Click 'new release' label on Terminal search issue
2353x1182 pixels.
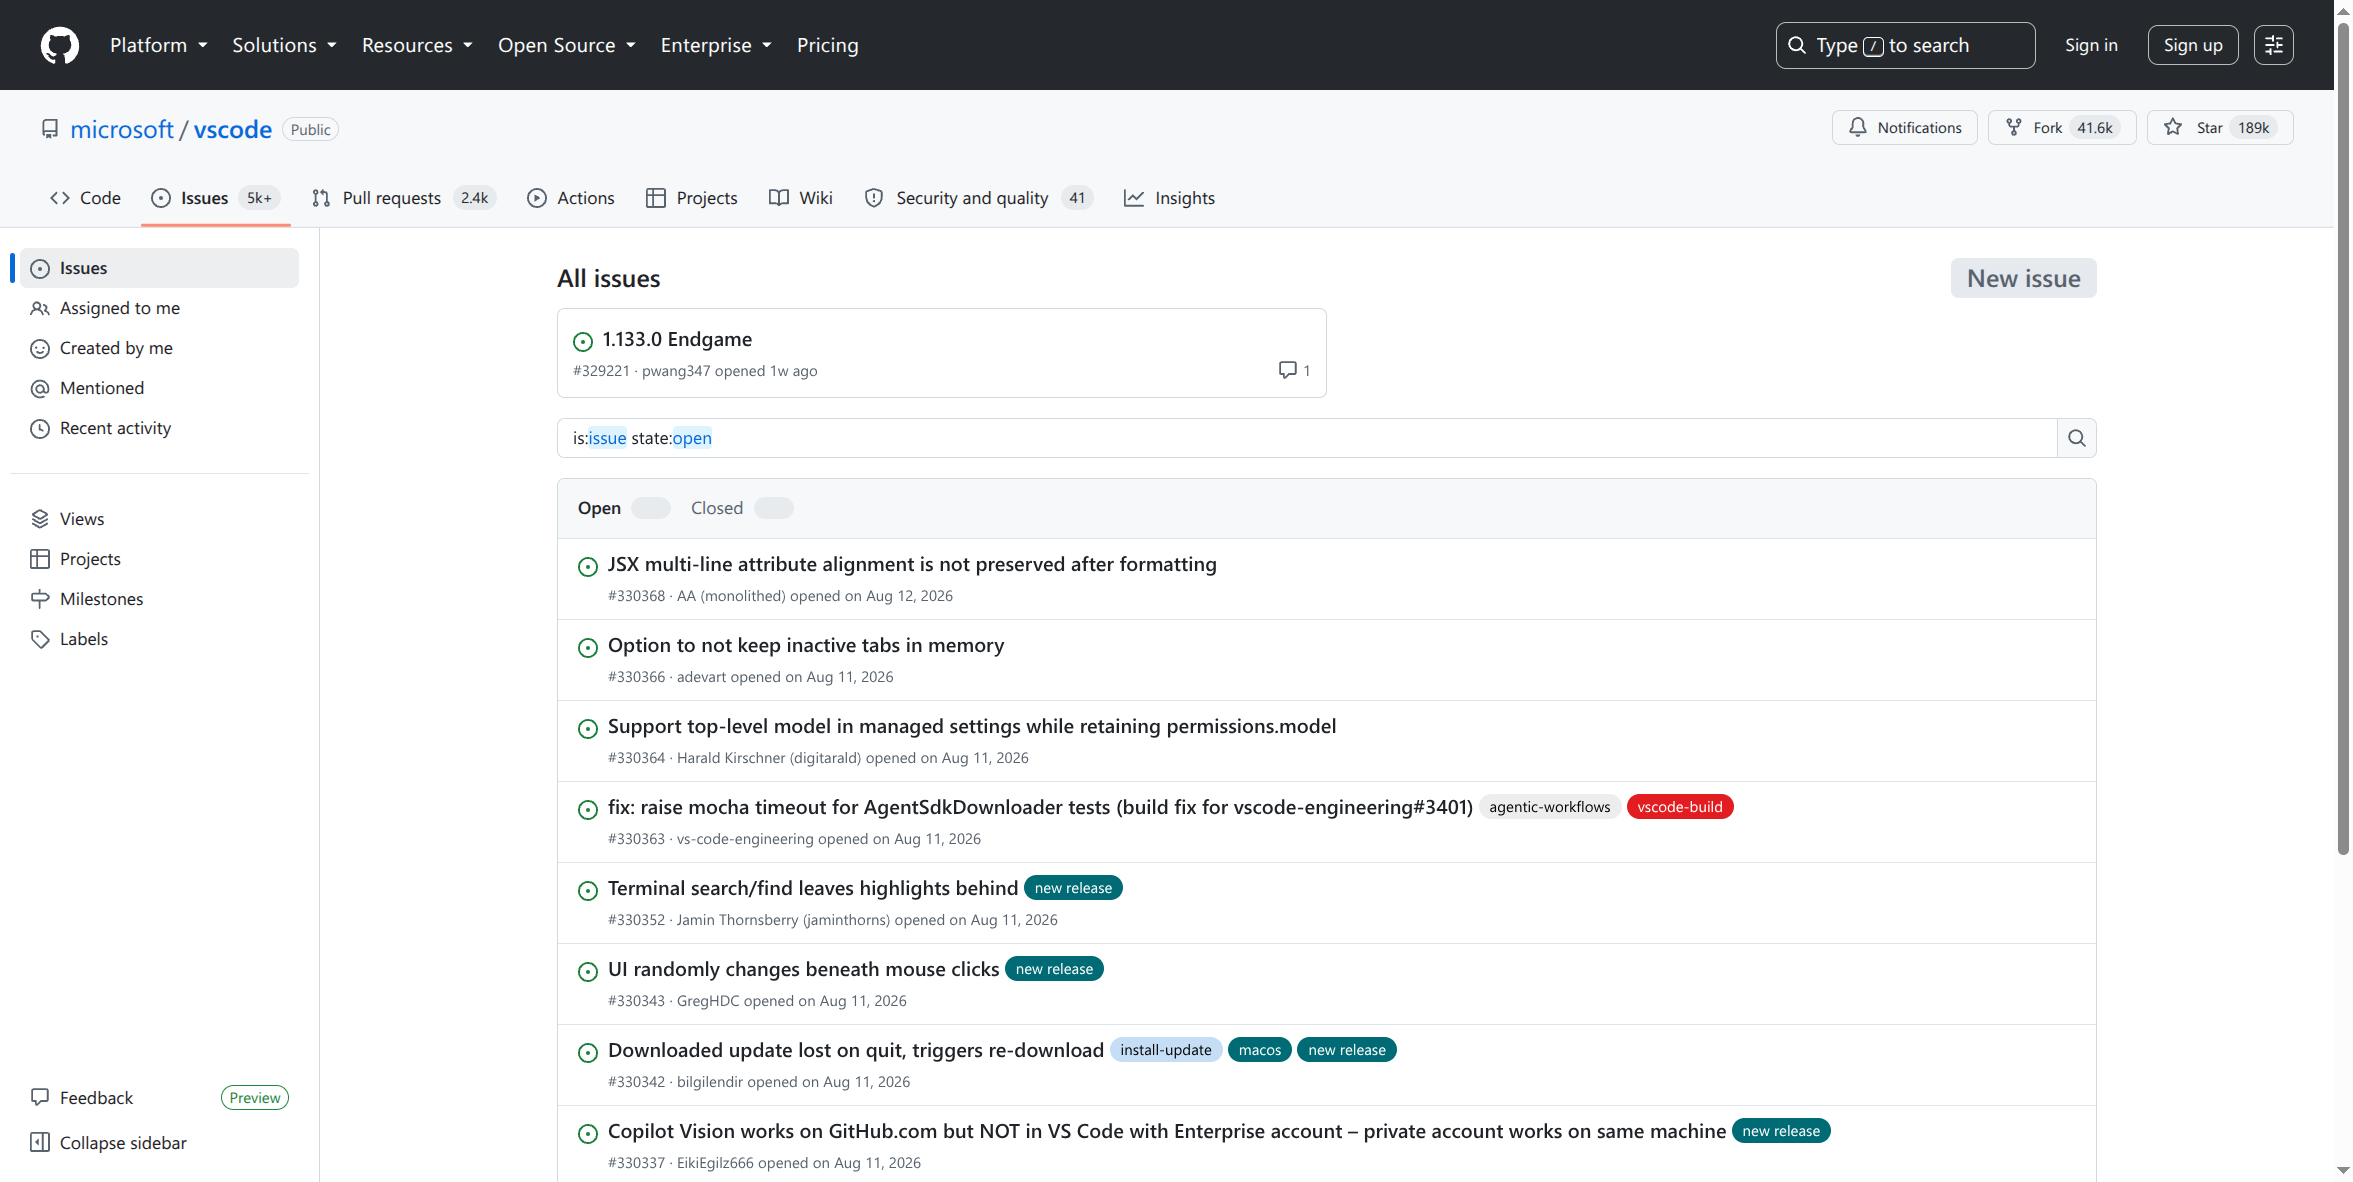pyautogui.click(x=1073, y=888)
